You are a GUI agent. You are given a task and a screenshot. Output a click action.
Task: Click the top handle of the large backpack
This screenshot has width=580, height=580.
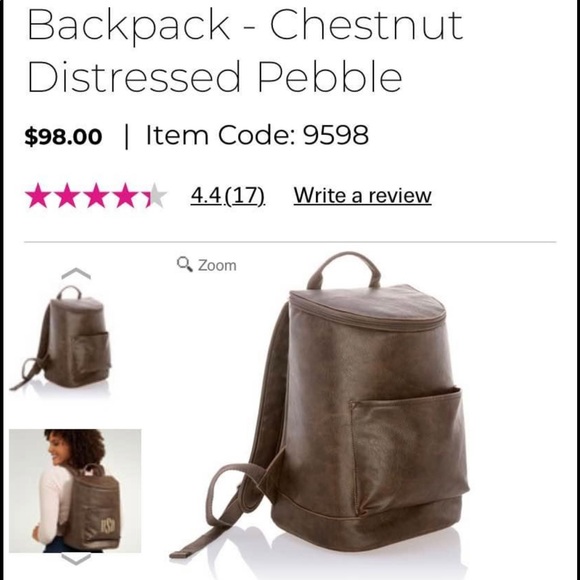344,269
